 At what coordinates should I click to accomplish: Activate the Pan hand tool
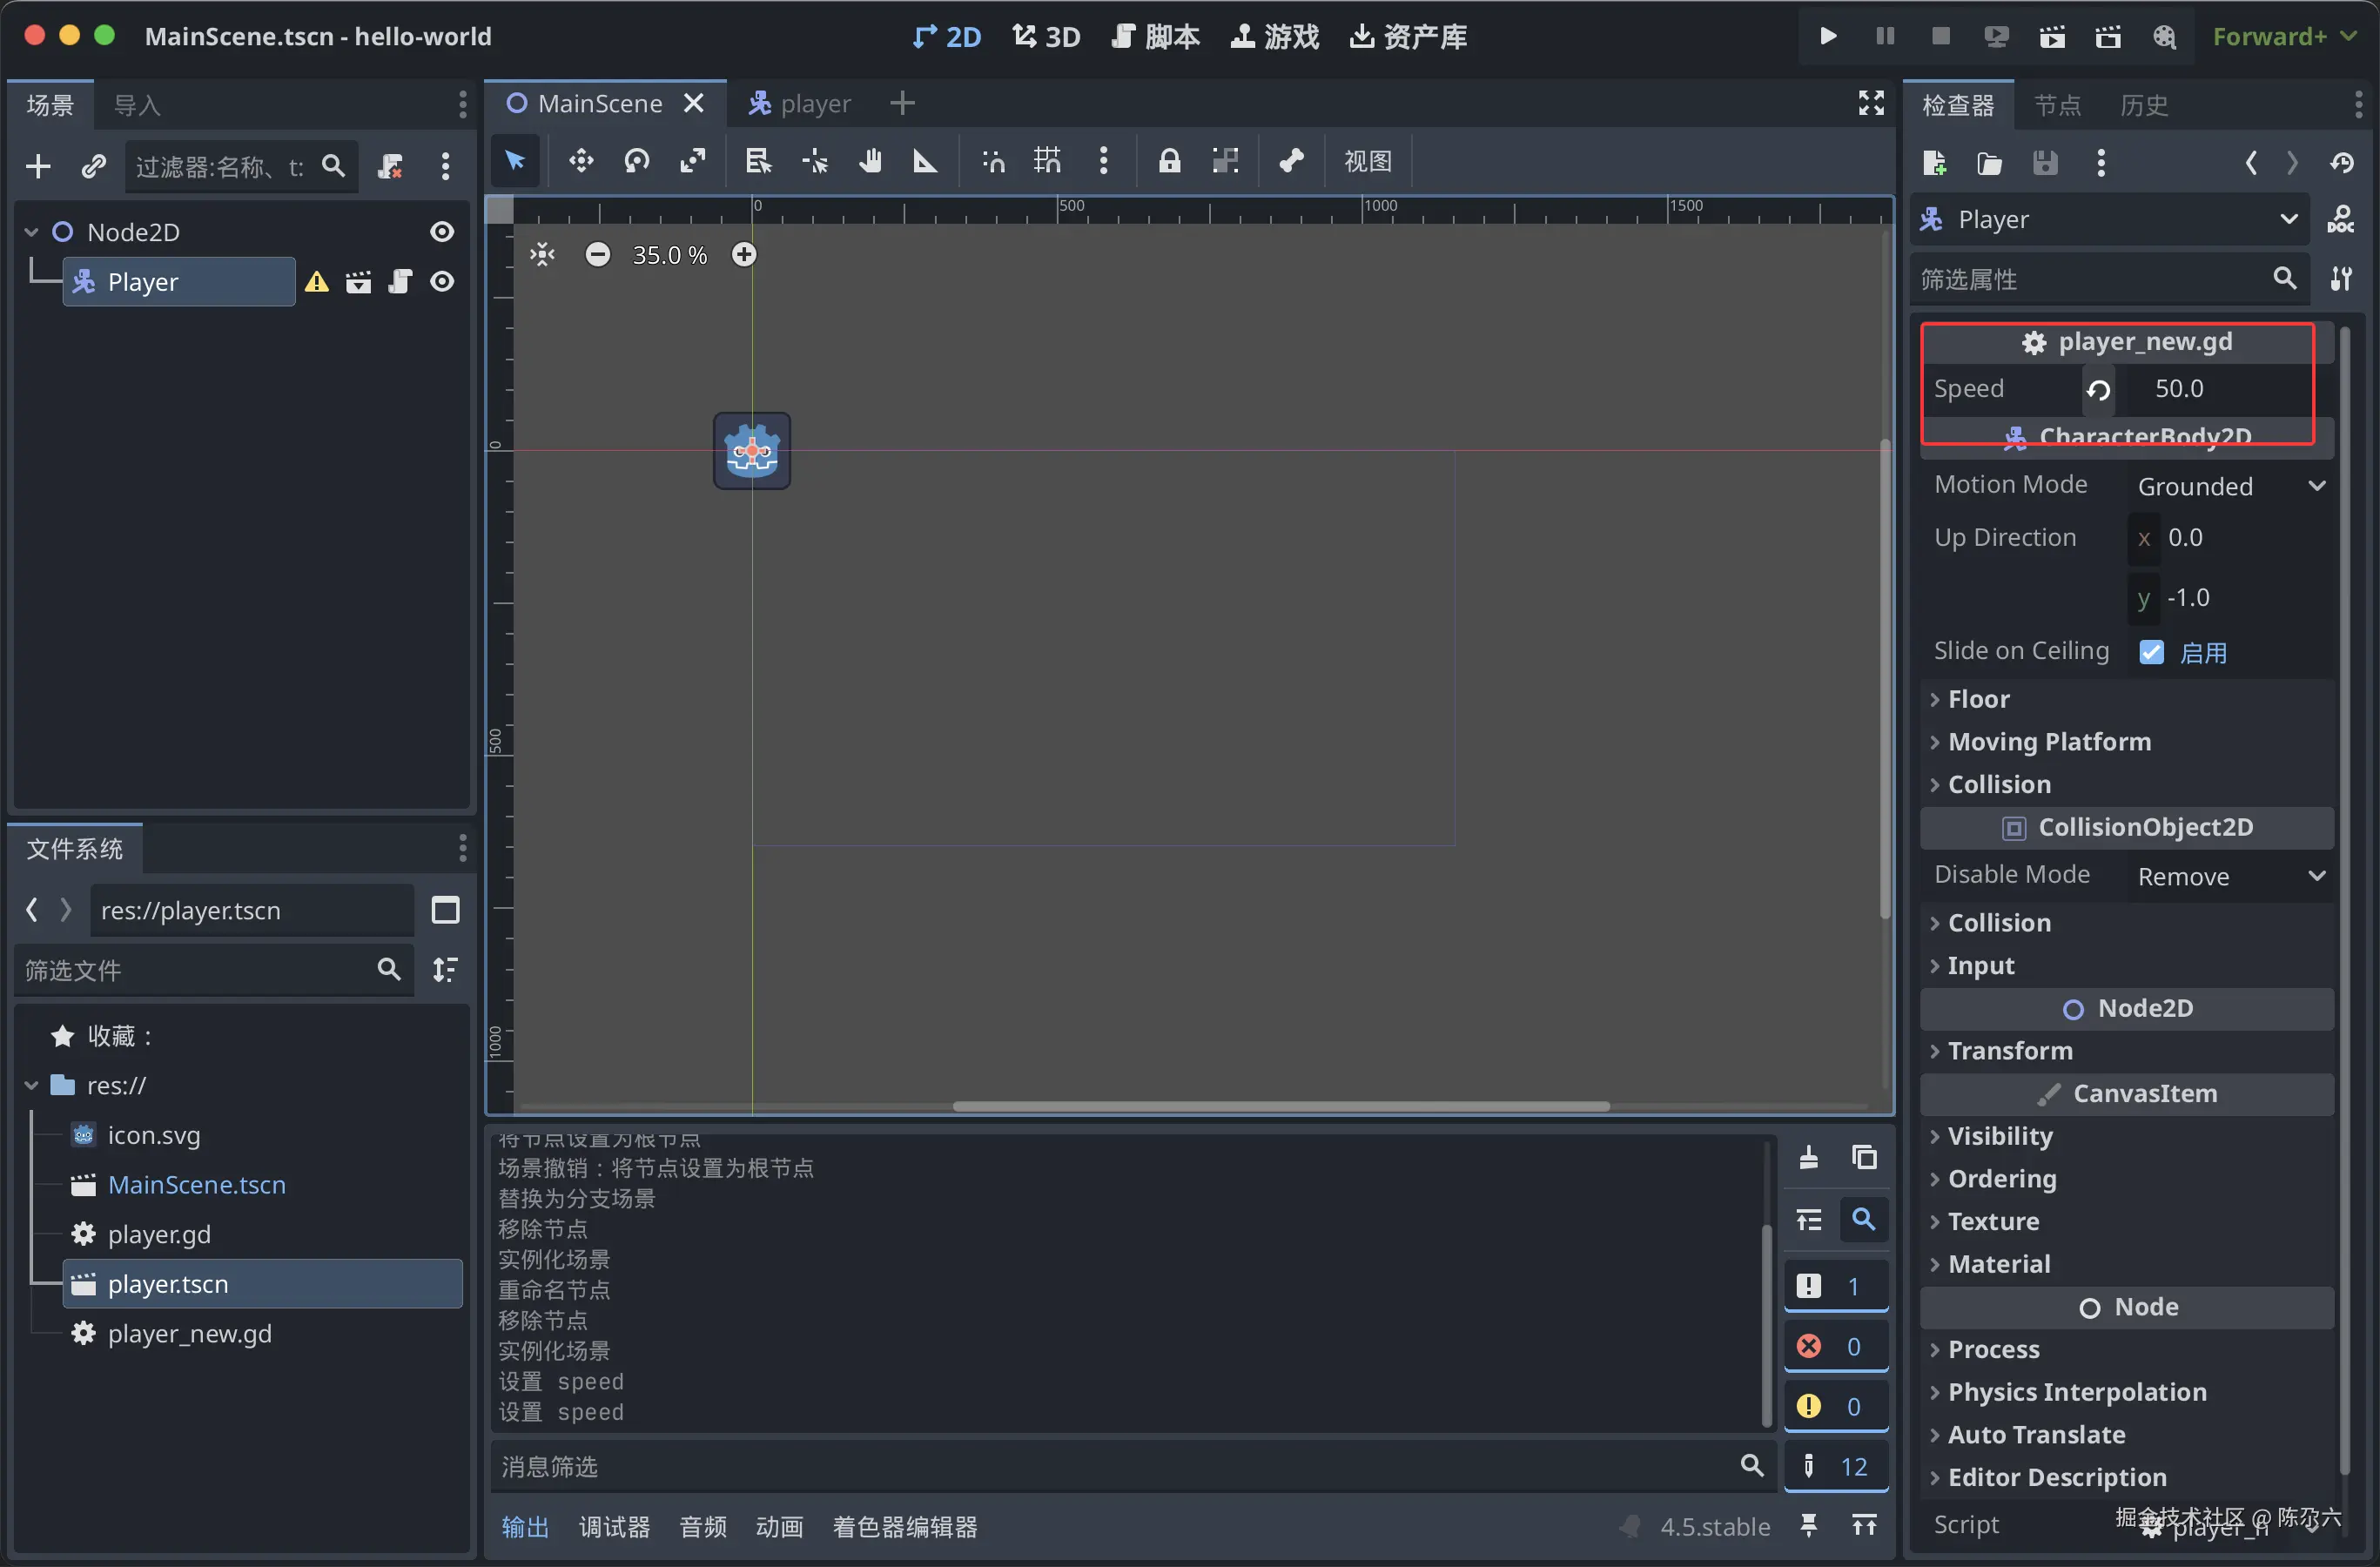(870, 161)
